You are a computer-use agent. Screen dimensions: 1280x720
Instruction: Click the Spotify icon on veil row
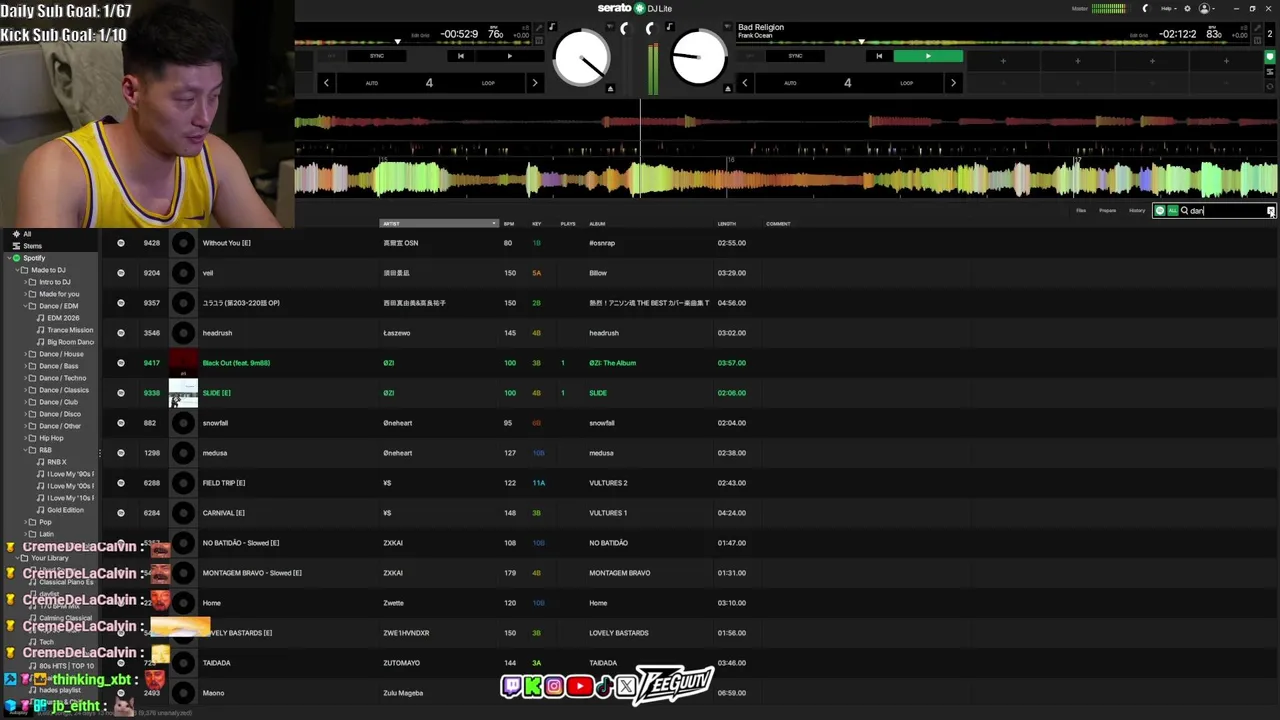(121, 273)
